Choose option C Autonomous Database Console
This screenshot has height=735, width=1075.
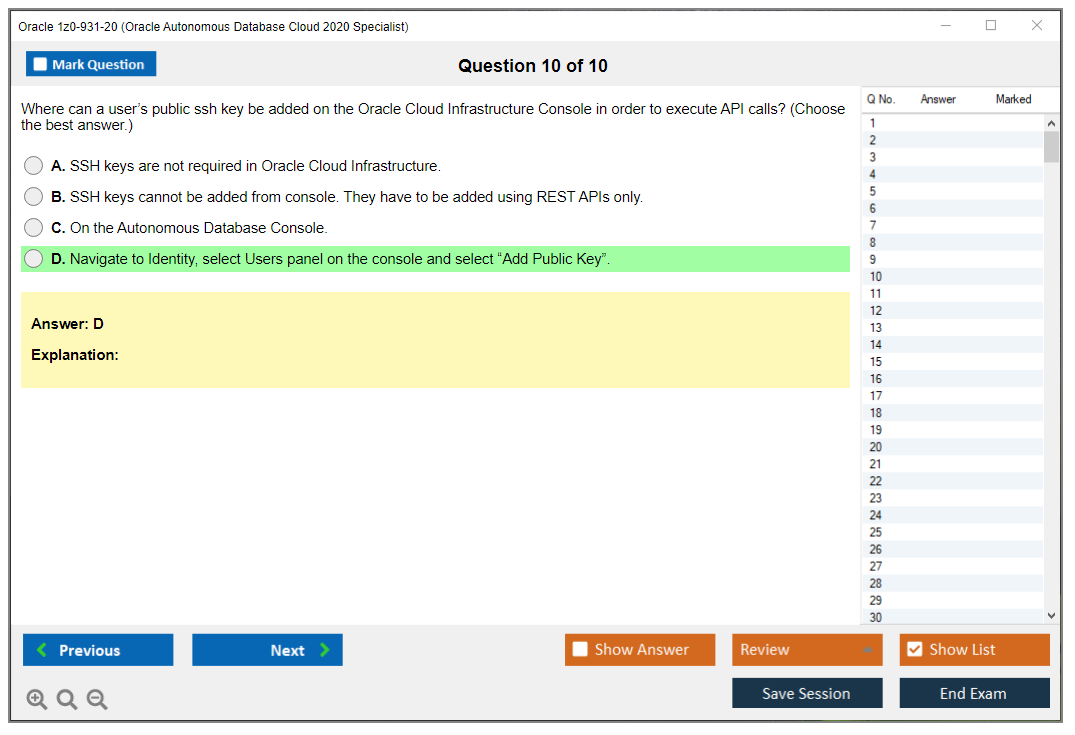pyautogui.click(x=34, y=228)
